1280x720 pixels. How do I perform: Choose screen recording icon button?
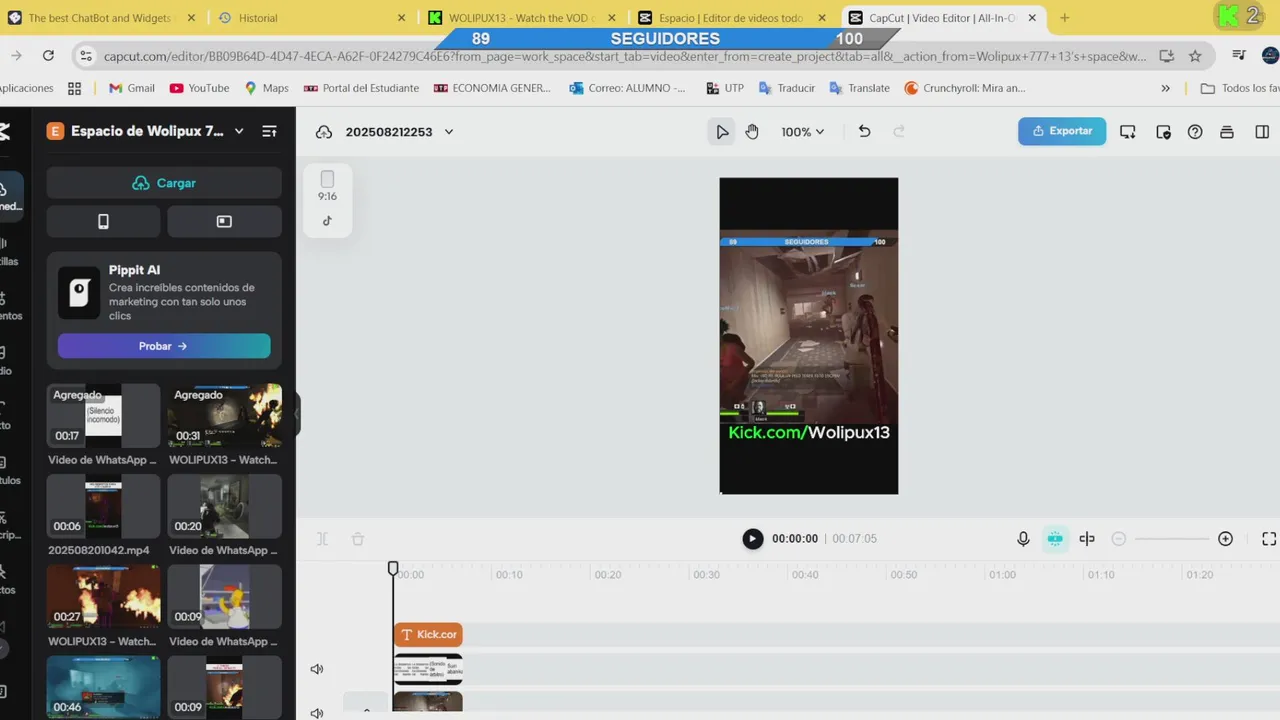tap(224, 222)
